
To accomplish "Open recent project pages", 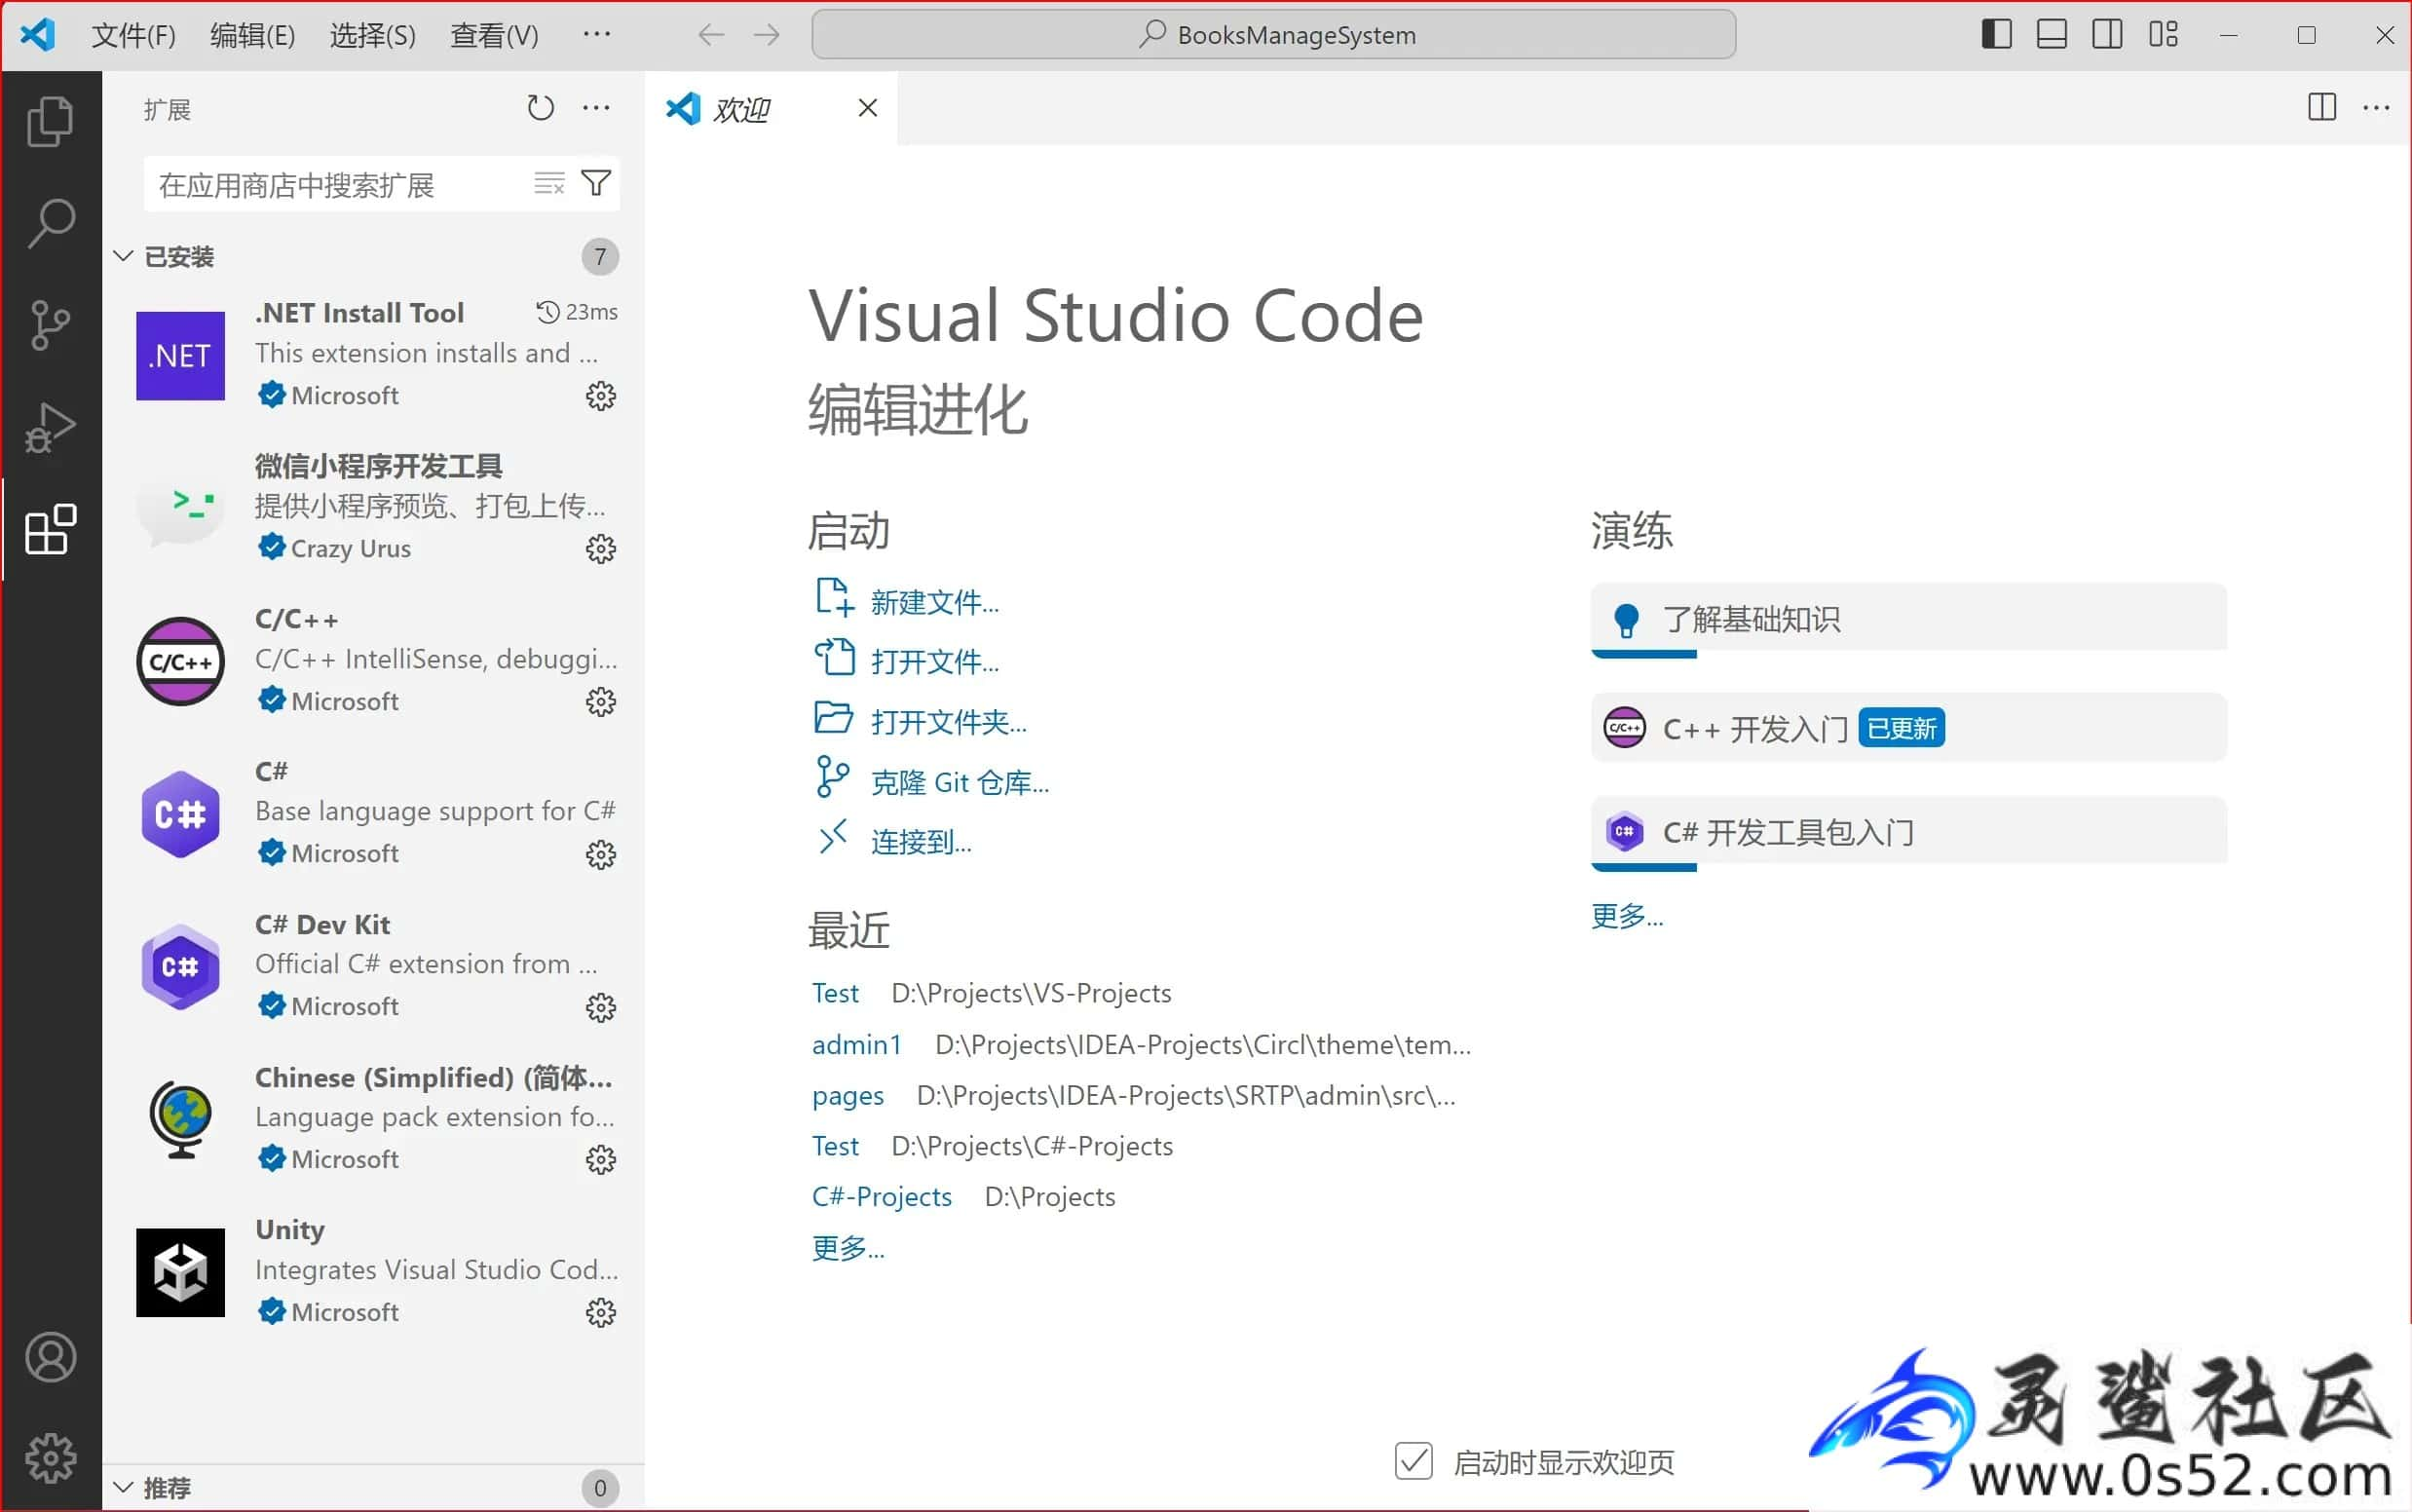I will [x=848, y=1096].
